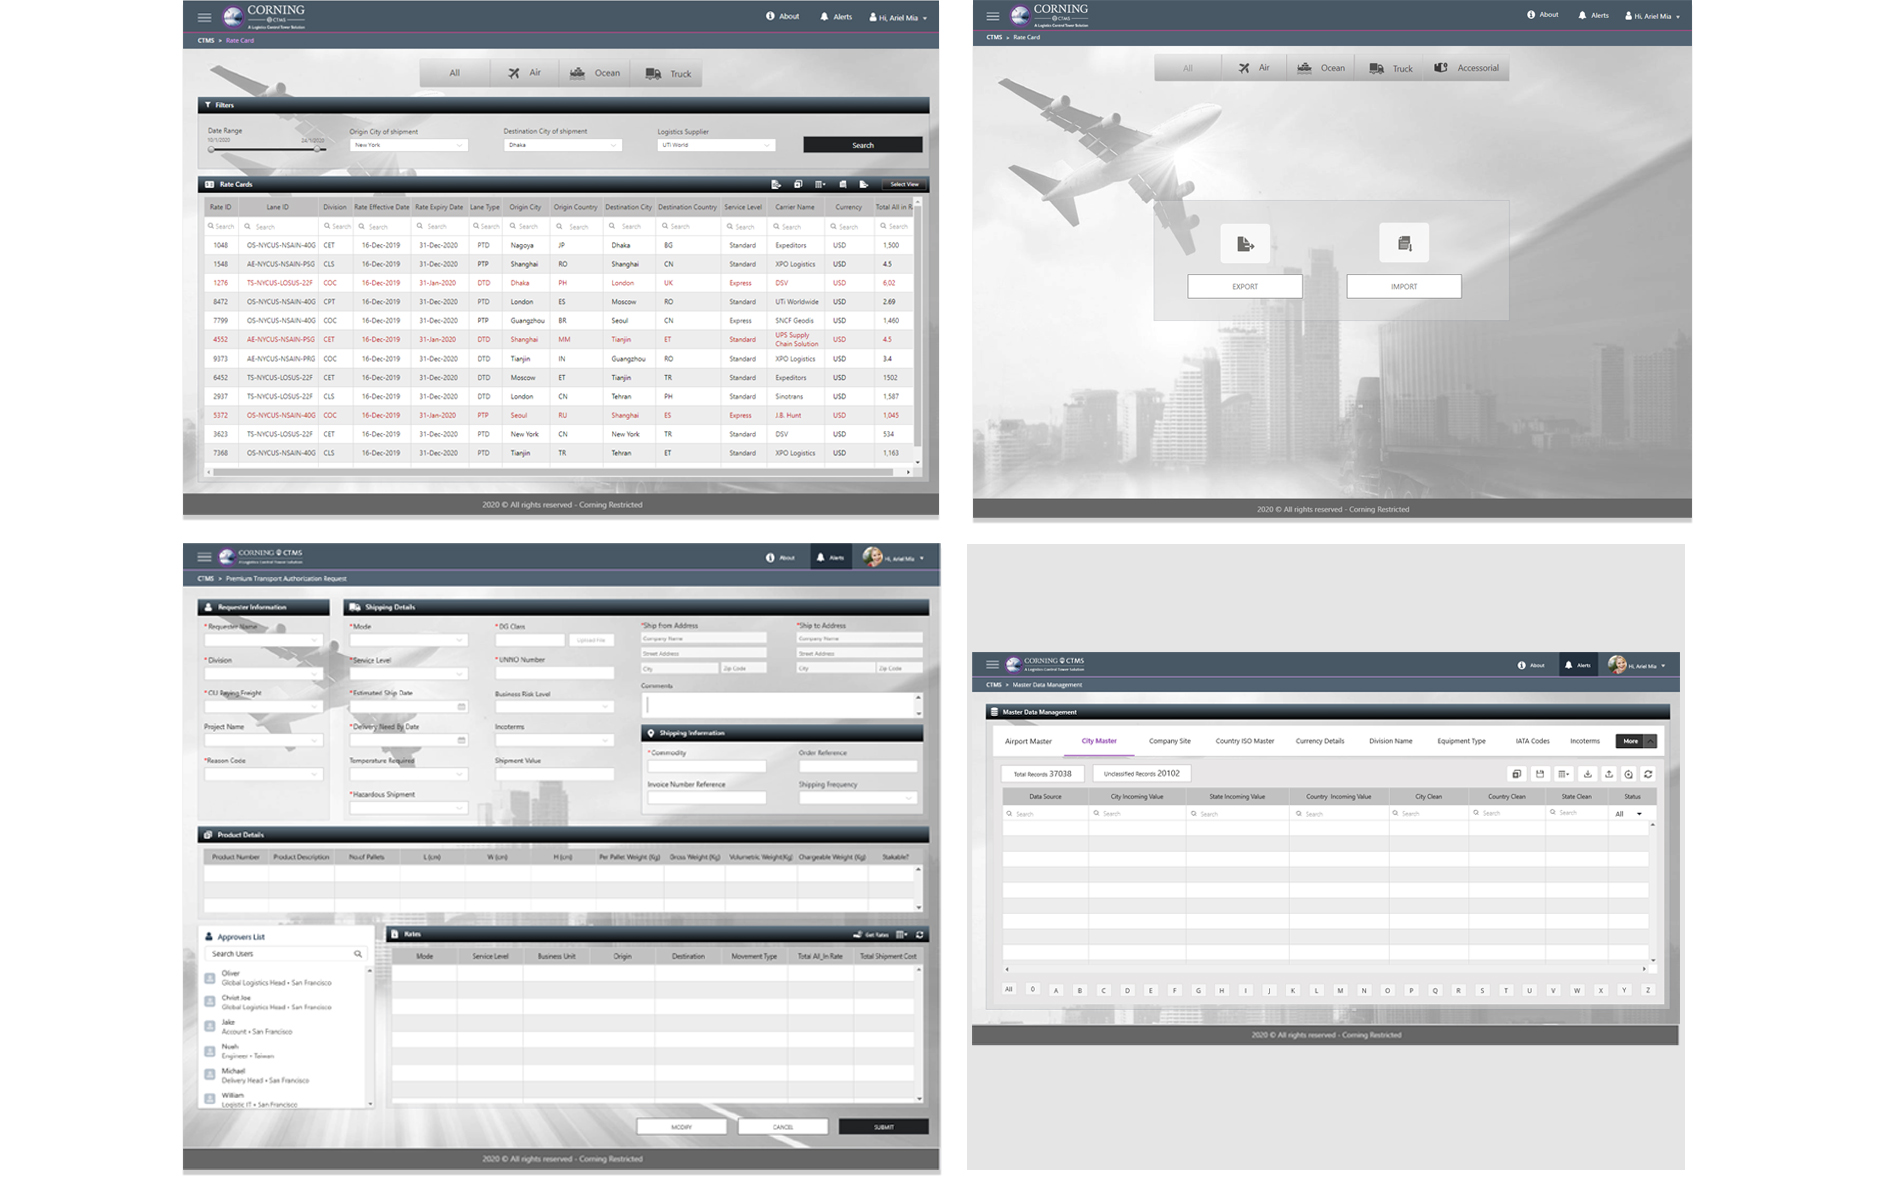The image size is (1900, 1200).
Task: Click the copy icon in Rate Cards toolbar
Action: click(798, 184)
